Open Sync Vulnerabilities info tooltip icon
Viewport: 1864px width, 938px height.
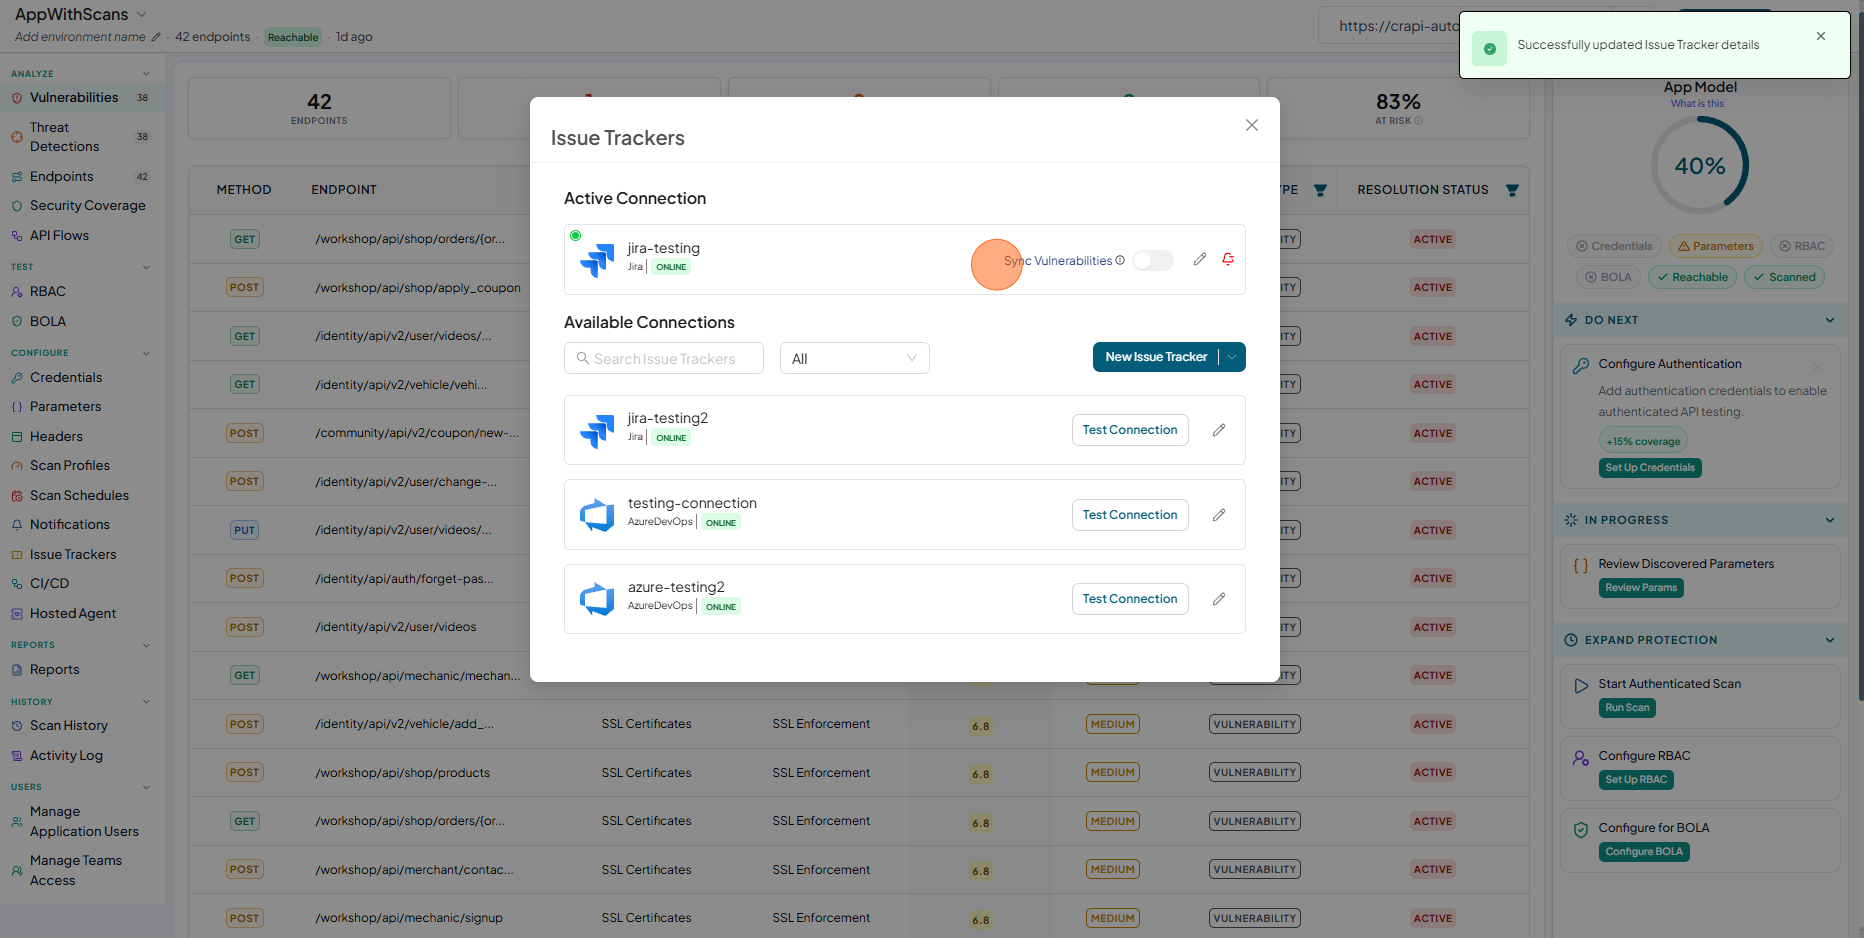[x=1120, y=260]
